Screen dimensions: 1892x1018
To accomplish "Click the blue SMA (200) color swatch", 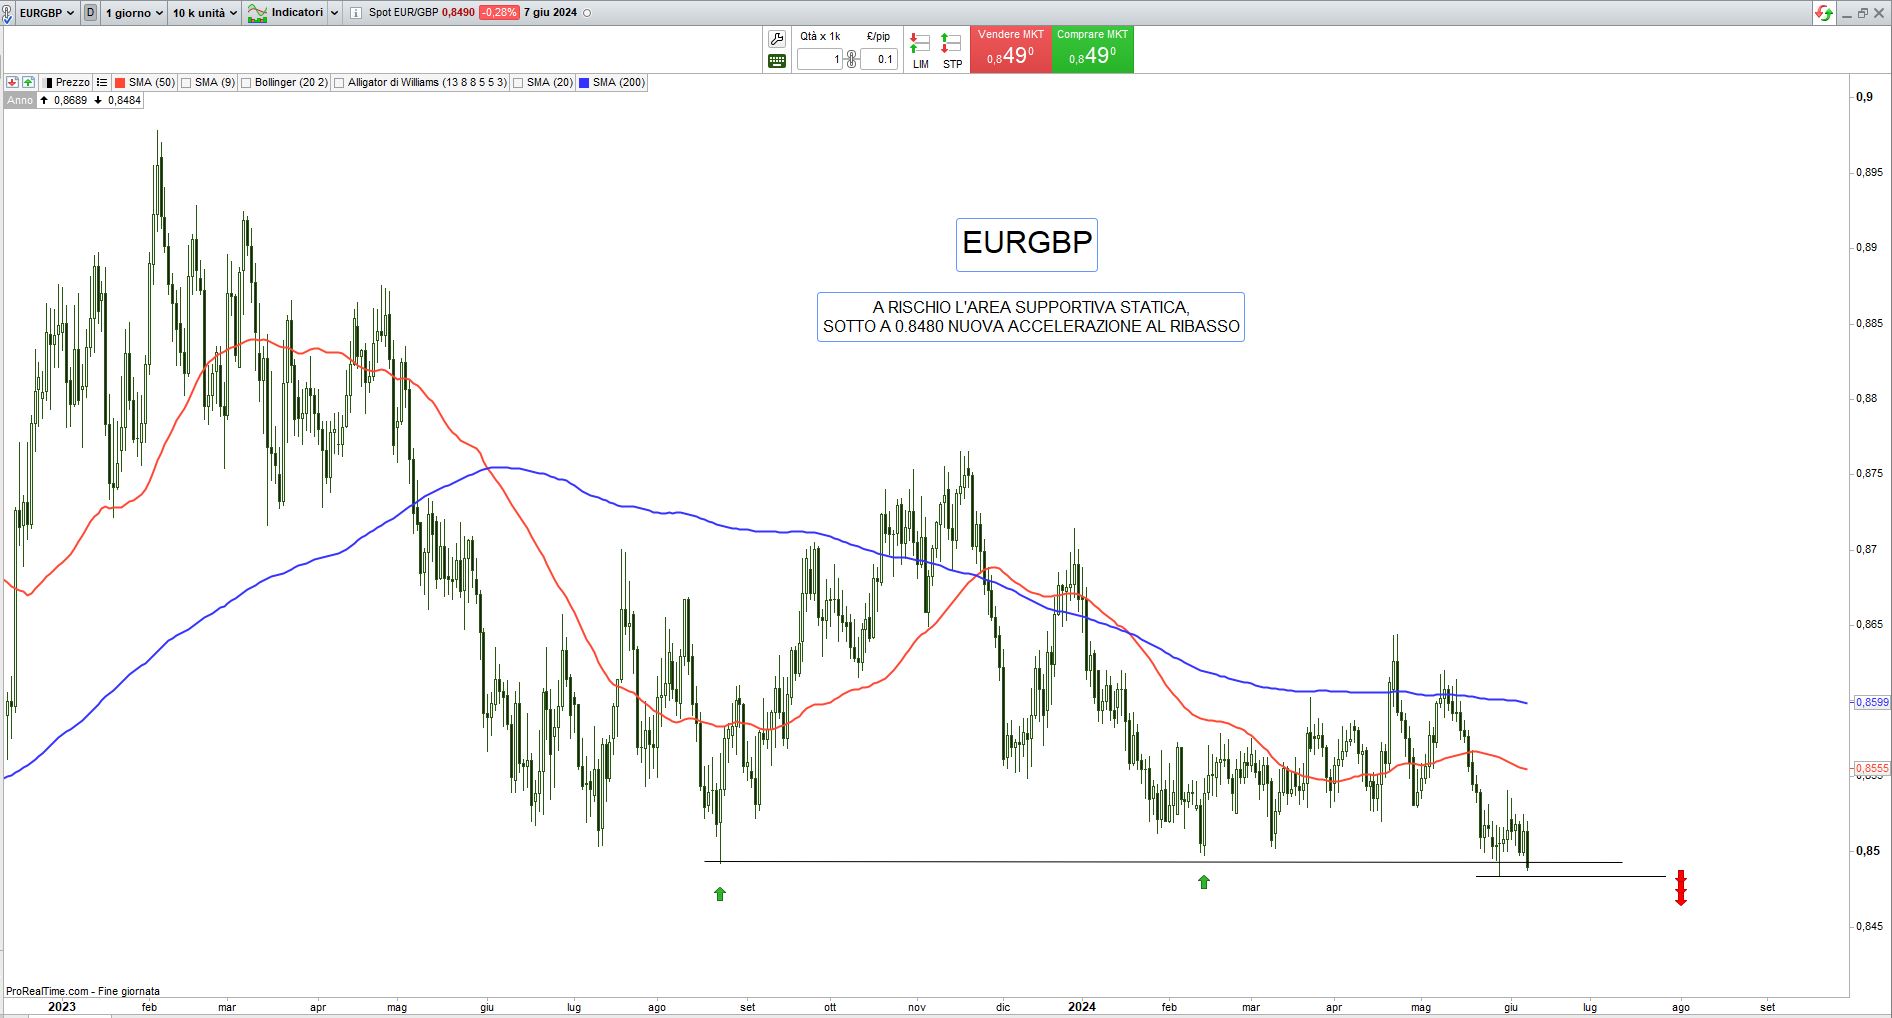I will click(x=584, y=83).
